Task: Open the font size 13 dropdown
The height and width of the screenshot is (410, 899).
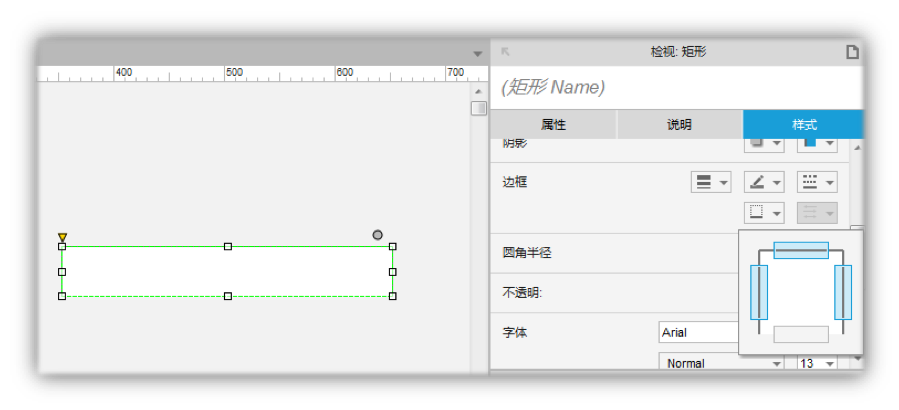Action: coord(817,363)
